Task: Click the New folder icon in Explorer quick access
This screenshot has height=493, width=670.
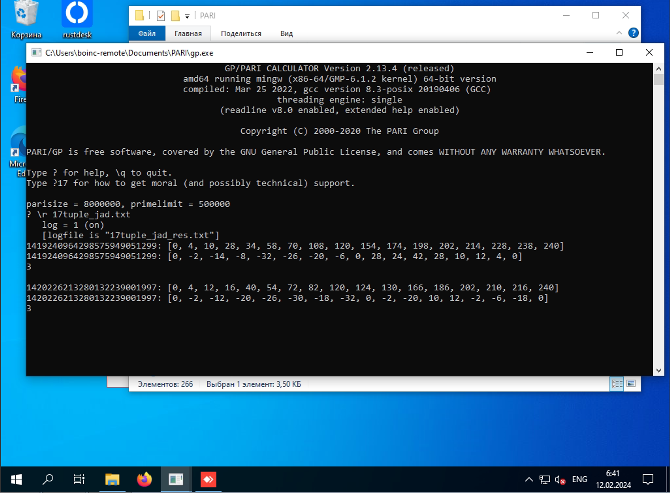Action: tap(175, 16)
